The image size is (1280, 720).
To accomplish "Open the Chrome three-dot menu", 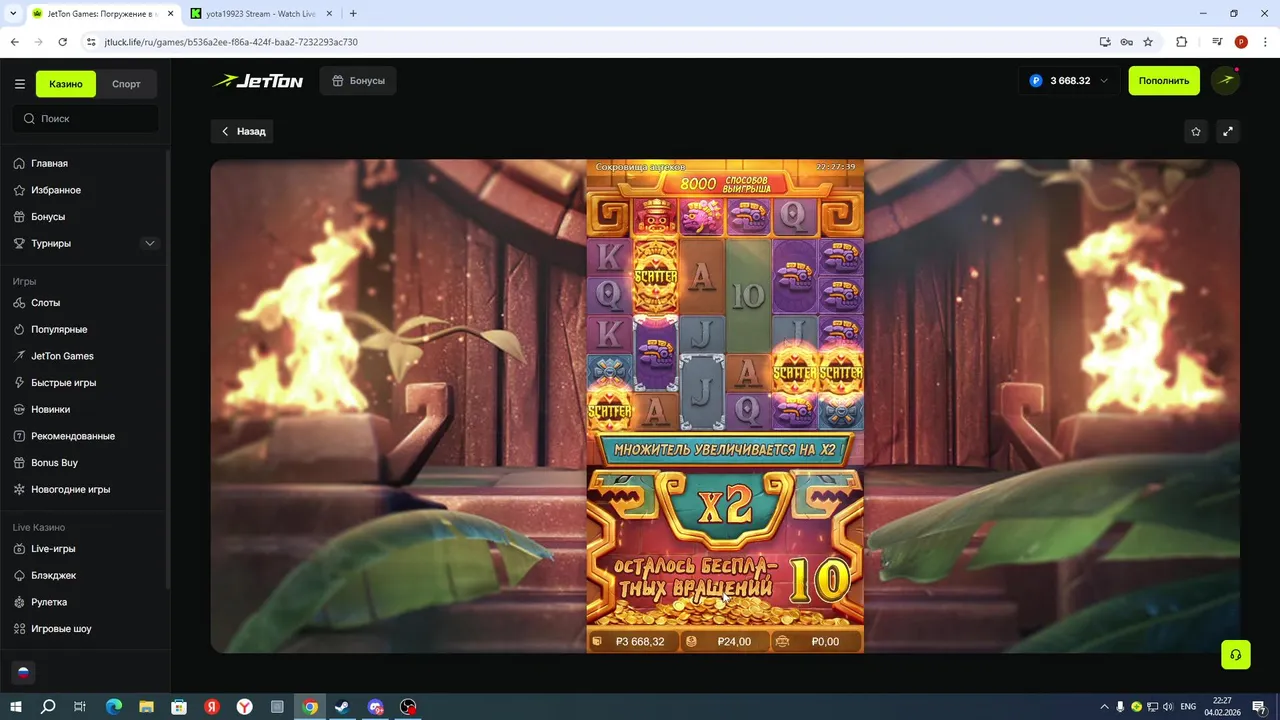I will 1265,42.
